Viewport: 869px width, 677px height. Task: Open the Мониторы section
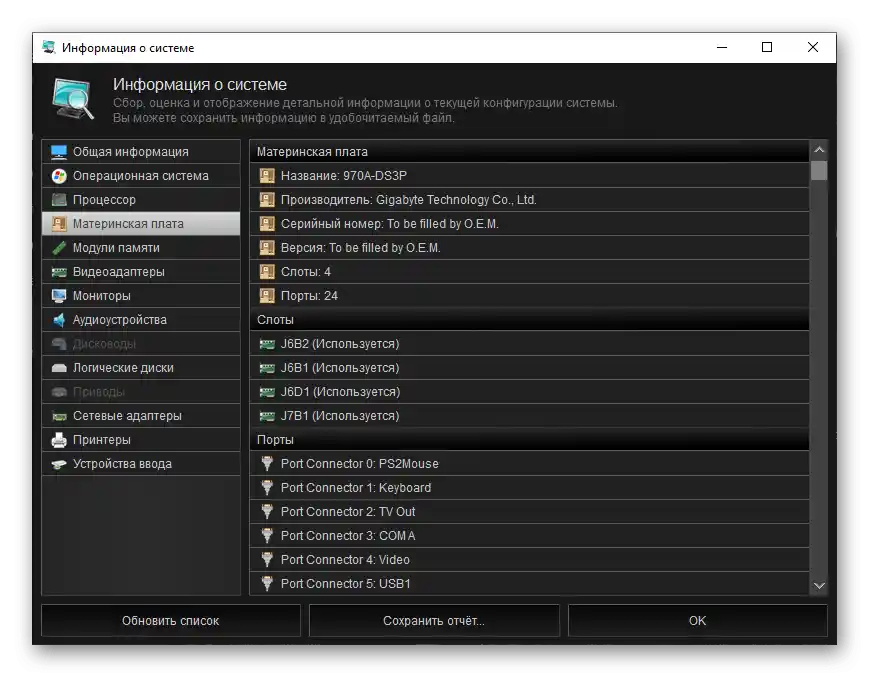click(141, 296)
